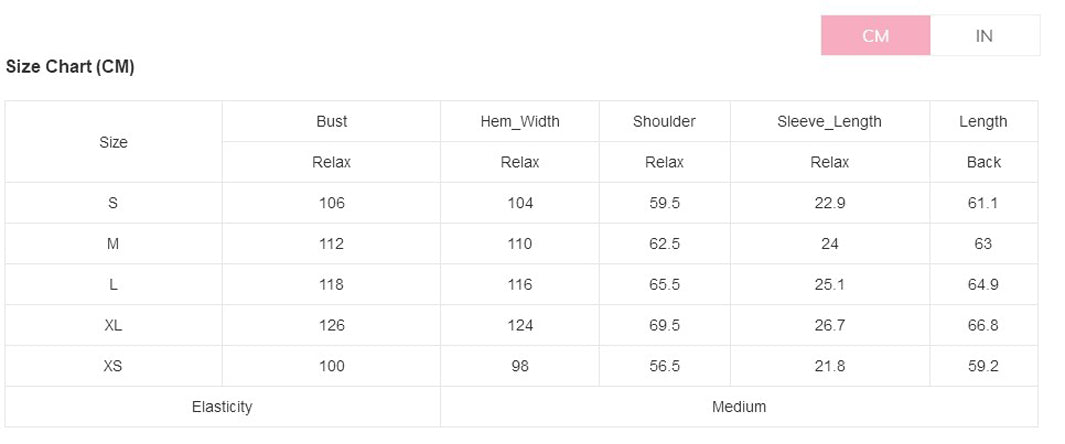Click the 59.5 shoulder value for S

[664, 203]
